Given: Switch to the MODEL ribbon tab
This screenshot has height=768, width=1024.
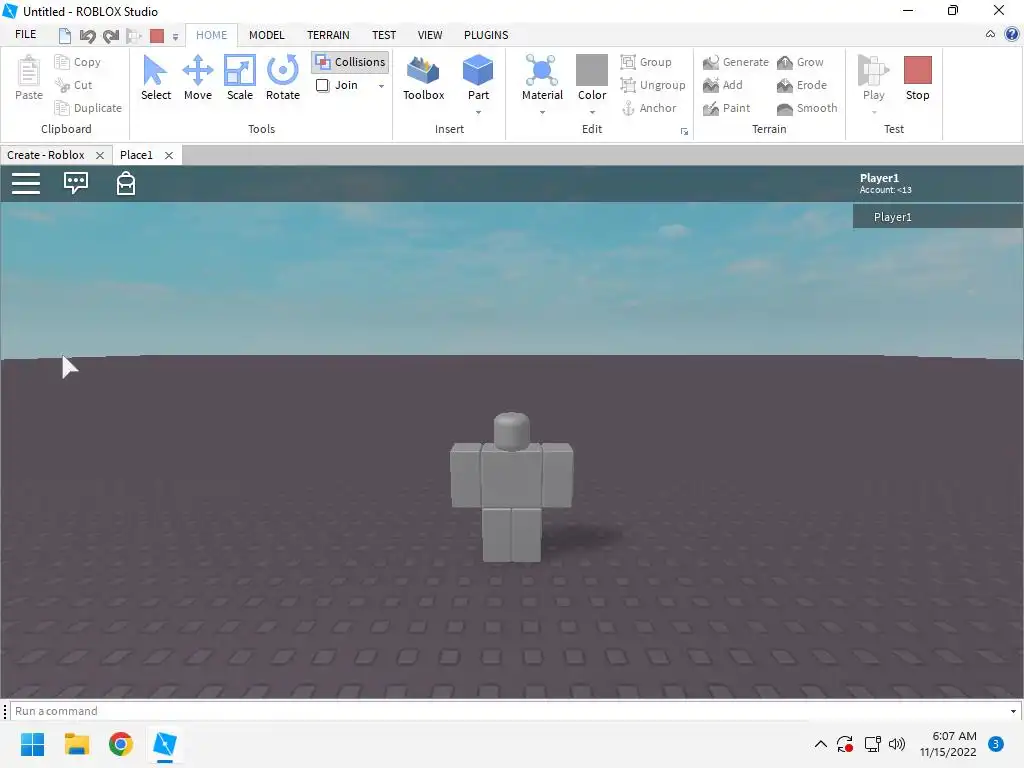Looking at the screenshot, I should (x=266, y=35).
